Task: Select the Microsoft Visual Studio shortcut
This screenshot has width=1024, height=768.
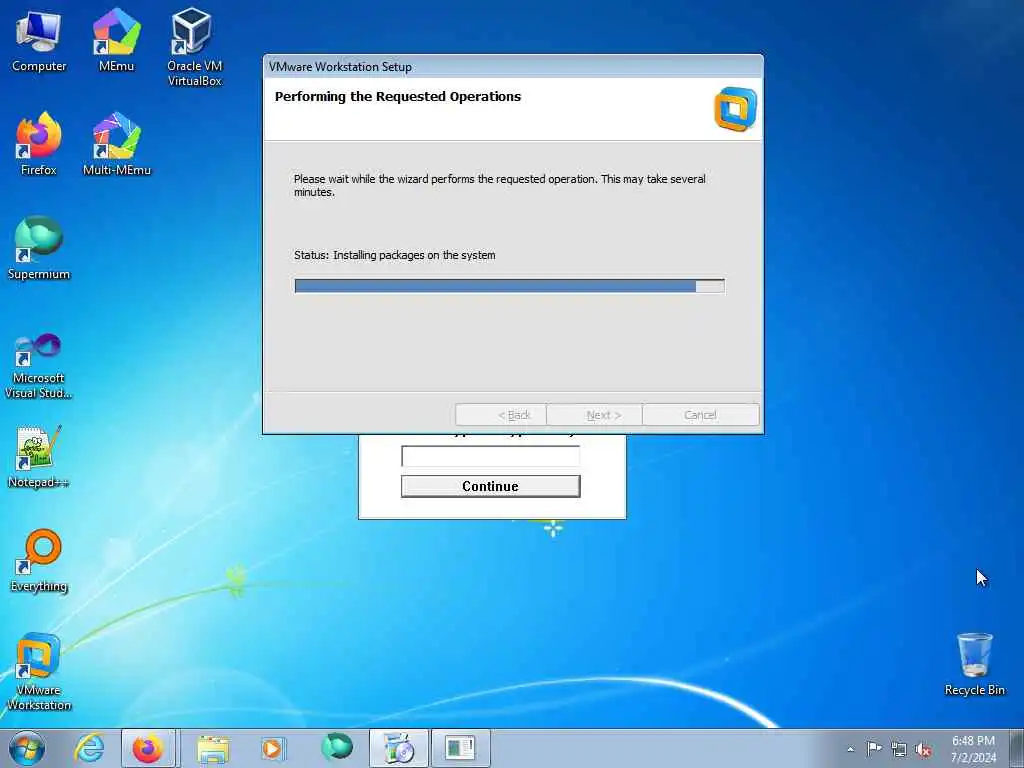Action: pos(39,366)
